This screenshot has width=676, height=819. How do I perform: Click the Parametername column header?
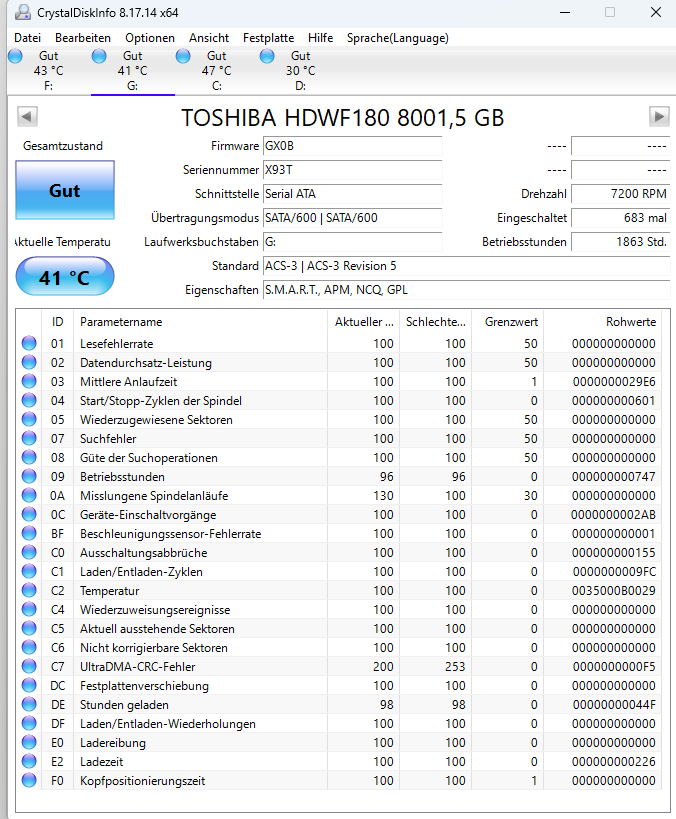(x=201, y=322)
